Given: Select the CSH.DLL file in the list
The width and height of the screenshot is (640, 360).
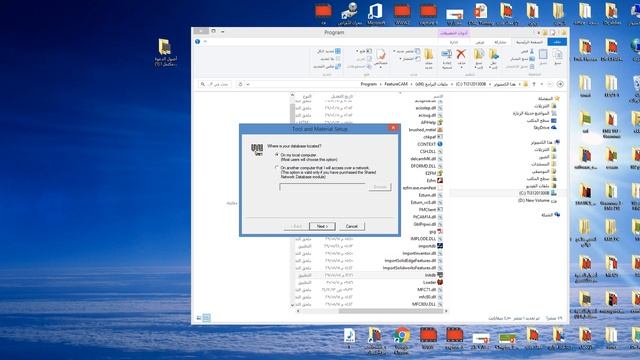Looking at the screenshot, I should (x=431, y=151).
